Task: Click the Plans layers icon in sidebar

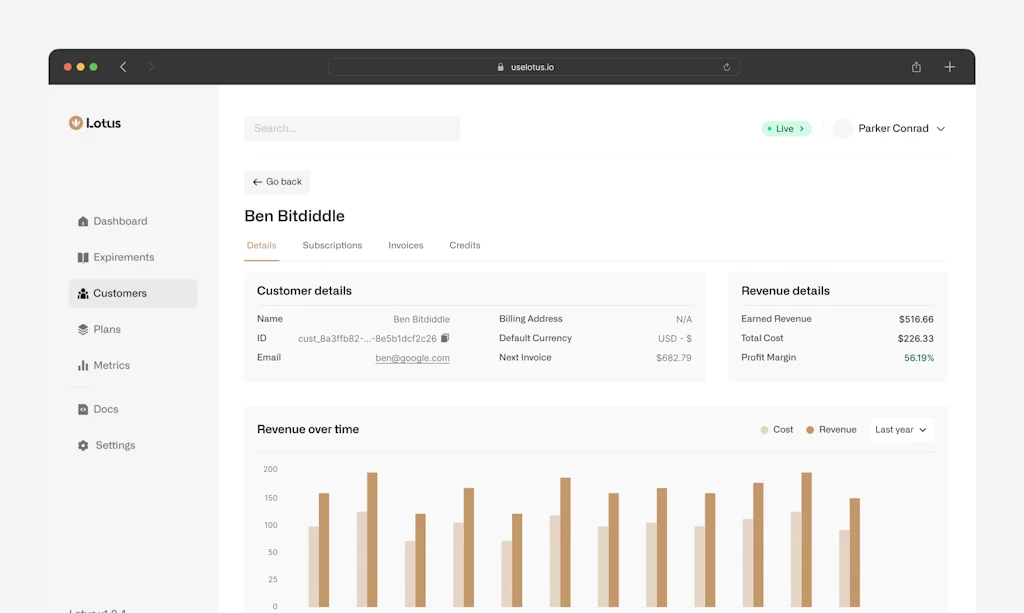Action: click(x=83, y=329)
